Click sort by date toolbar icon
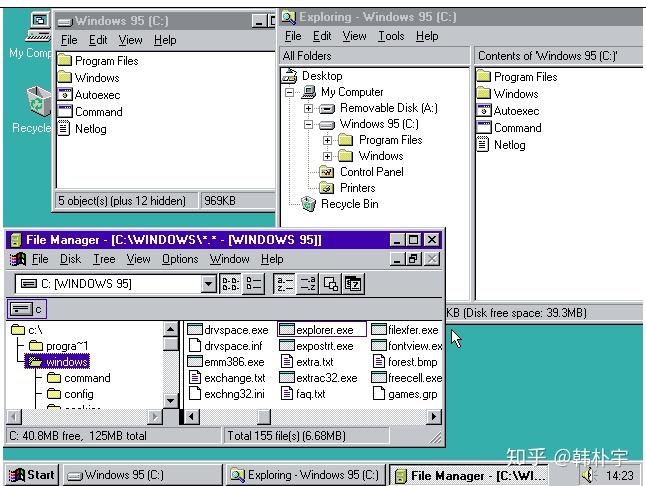646x486 pixels. pos(353,284)
